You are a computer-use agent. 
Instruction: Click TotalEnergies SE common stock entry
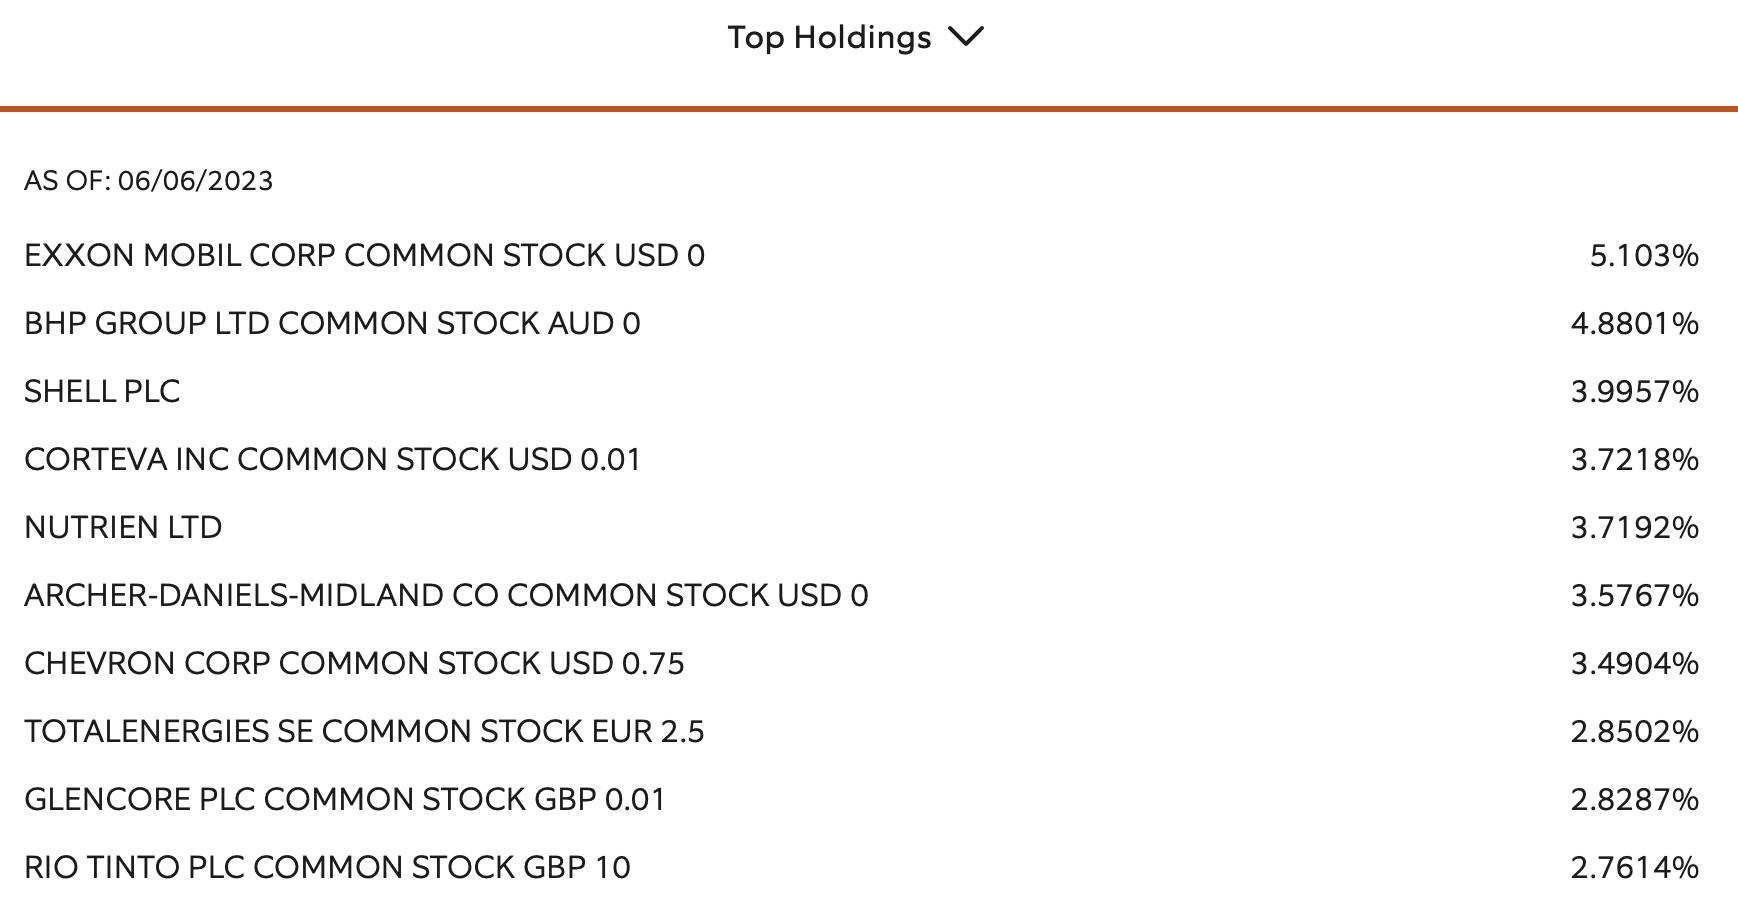(364, 732)
